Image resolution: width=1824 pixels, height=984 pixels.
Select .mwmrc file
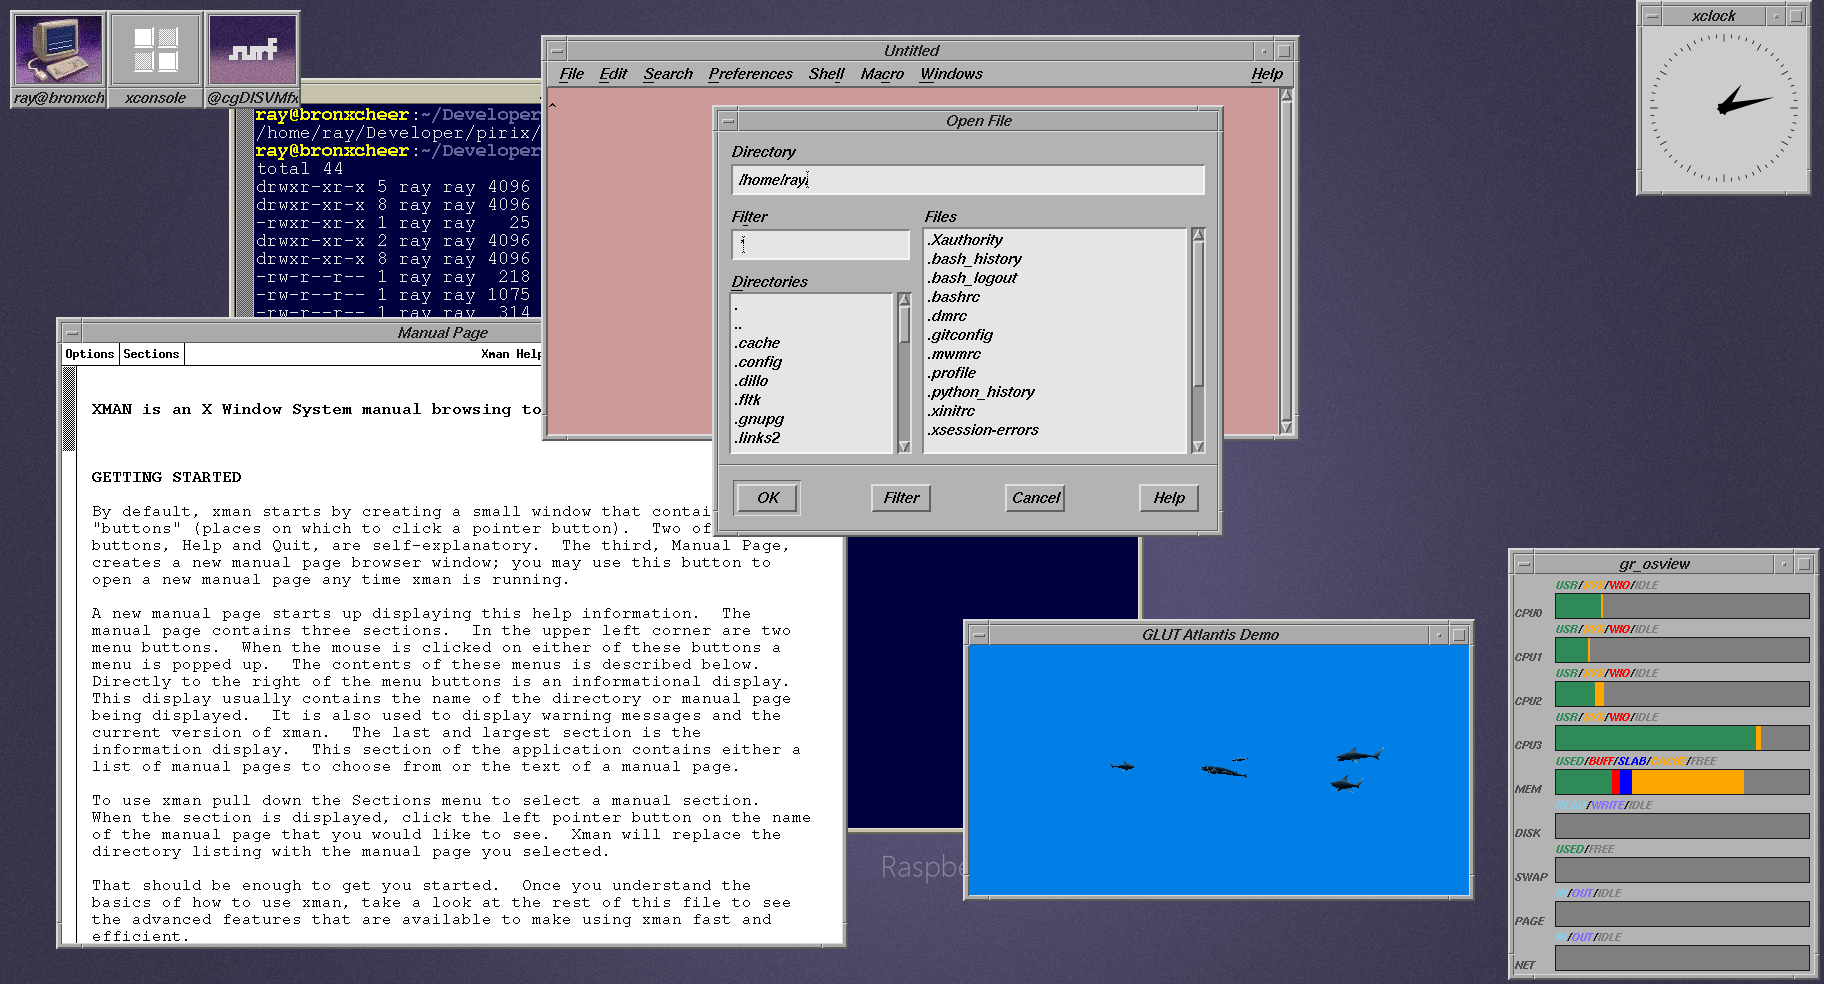coord(1055,354)
